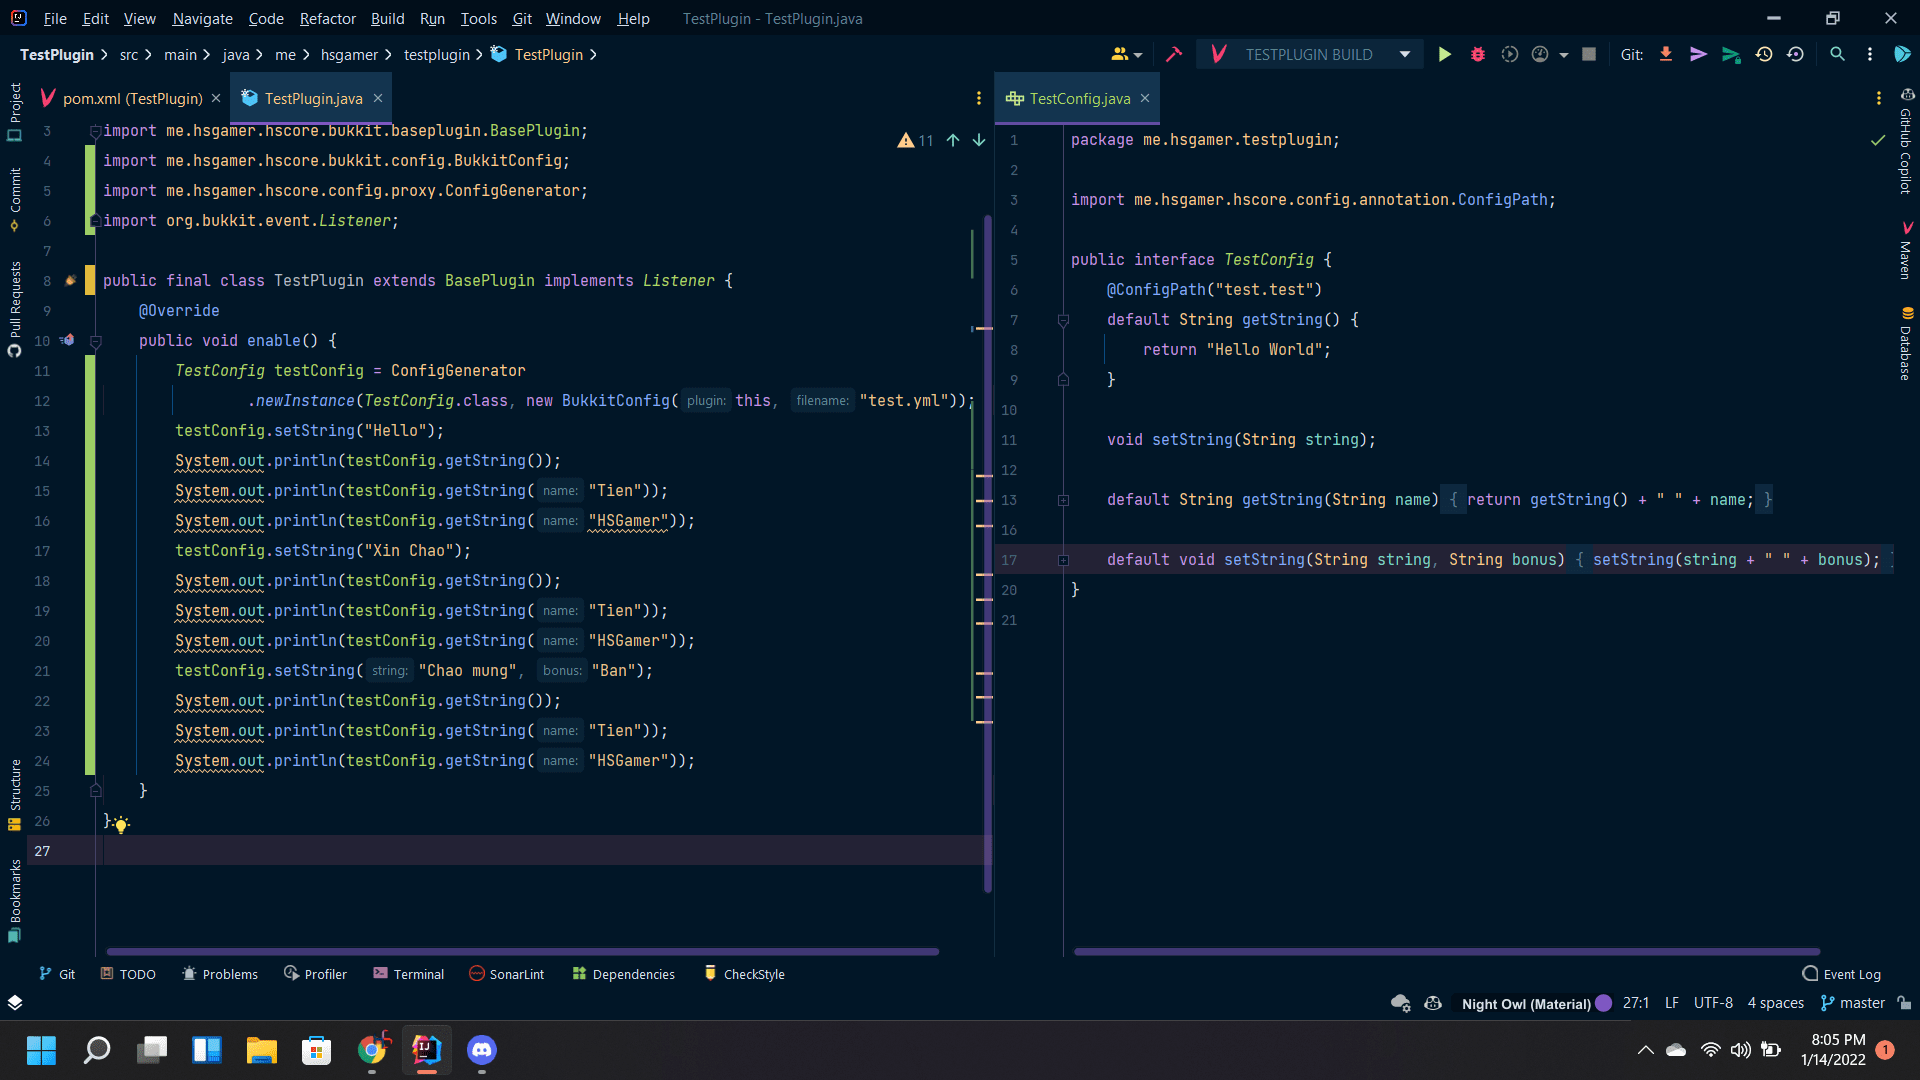Click Night Owl theme color circle
The width and height of the screenshot is (1920, 1080).
(x=1604, y=1003)
